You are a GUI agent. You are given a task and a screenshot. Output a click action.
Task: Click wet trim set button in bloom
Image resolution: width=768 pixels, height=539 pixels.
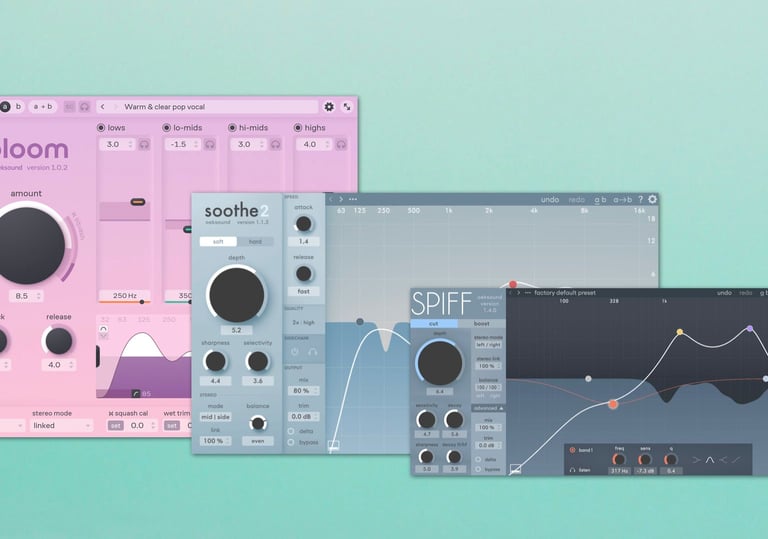click(171, 425)
